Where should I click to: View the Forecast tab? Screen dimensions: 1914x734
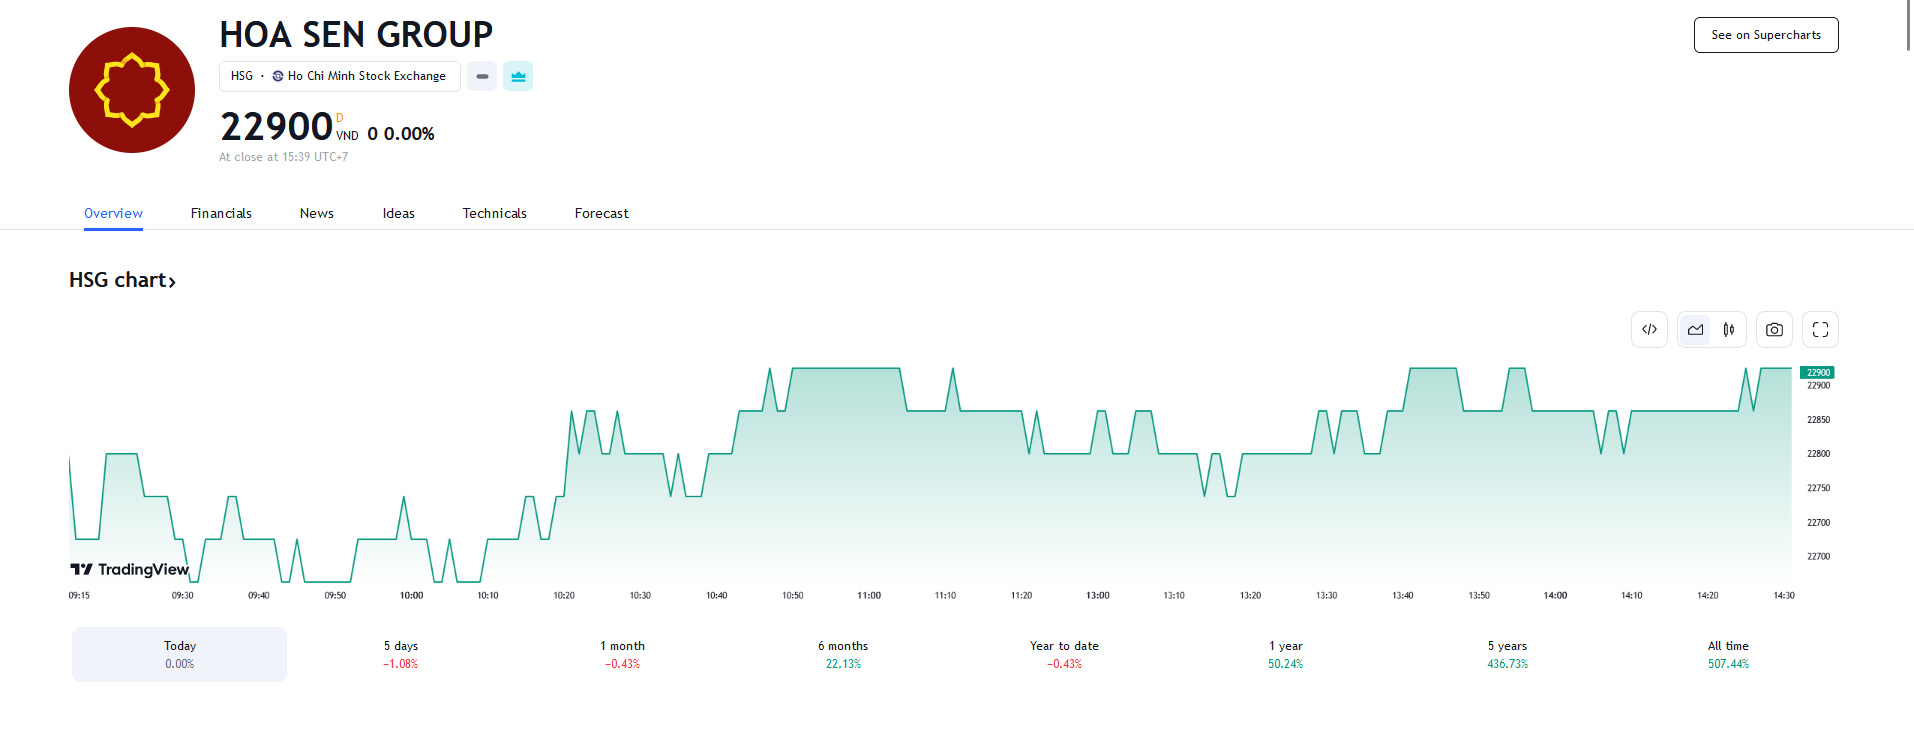tap(602, 213)
